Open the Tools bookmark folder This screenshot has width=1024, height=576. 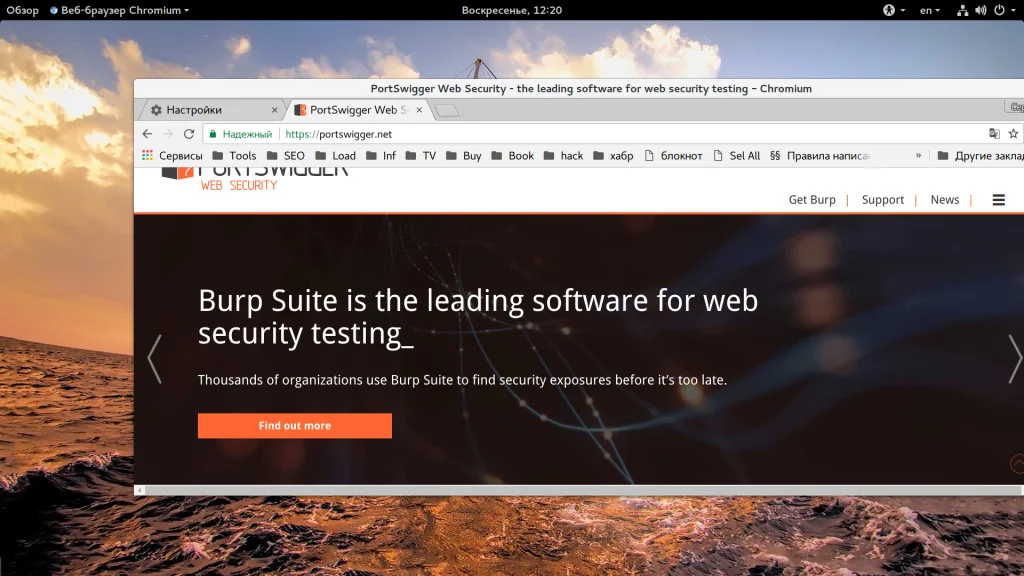[x=234, y=155]
